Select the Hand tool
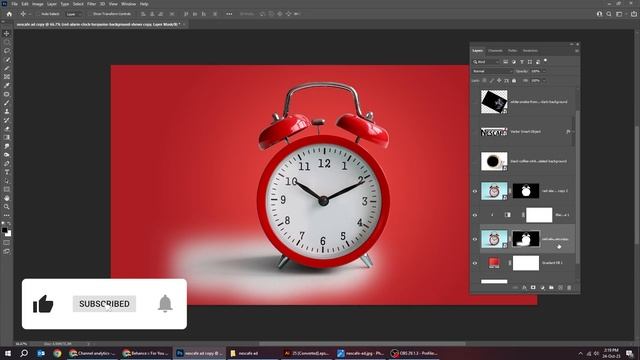Viewport: 640px width, 360px height. coord(7,198)
